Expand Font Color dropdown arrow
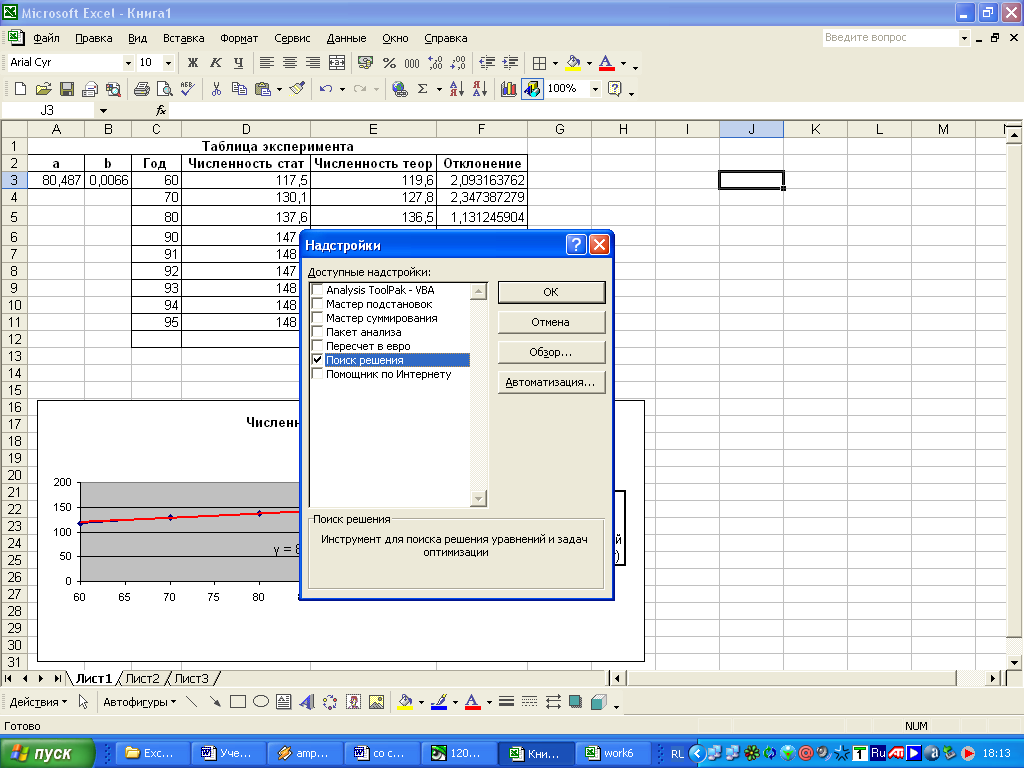Image resolution: width=1024 pixels, height=768 pixels. (x=623, y=63)
